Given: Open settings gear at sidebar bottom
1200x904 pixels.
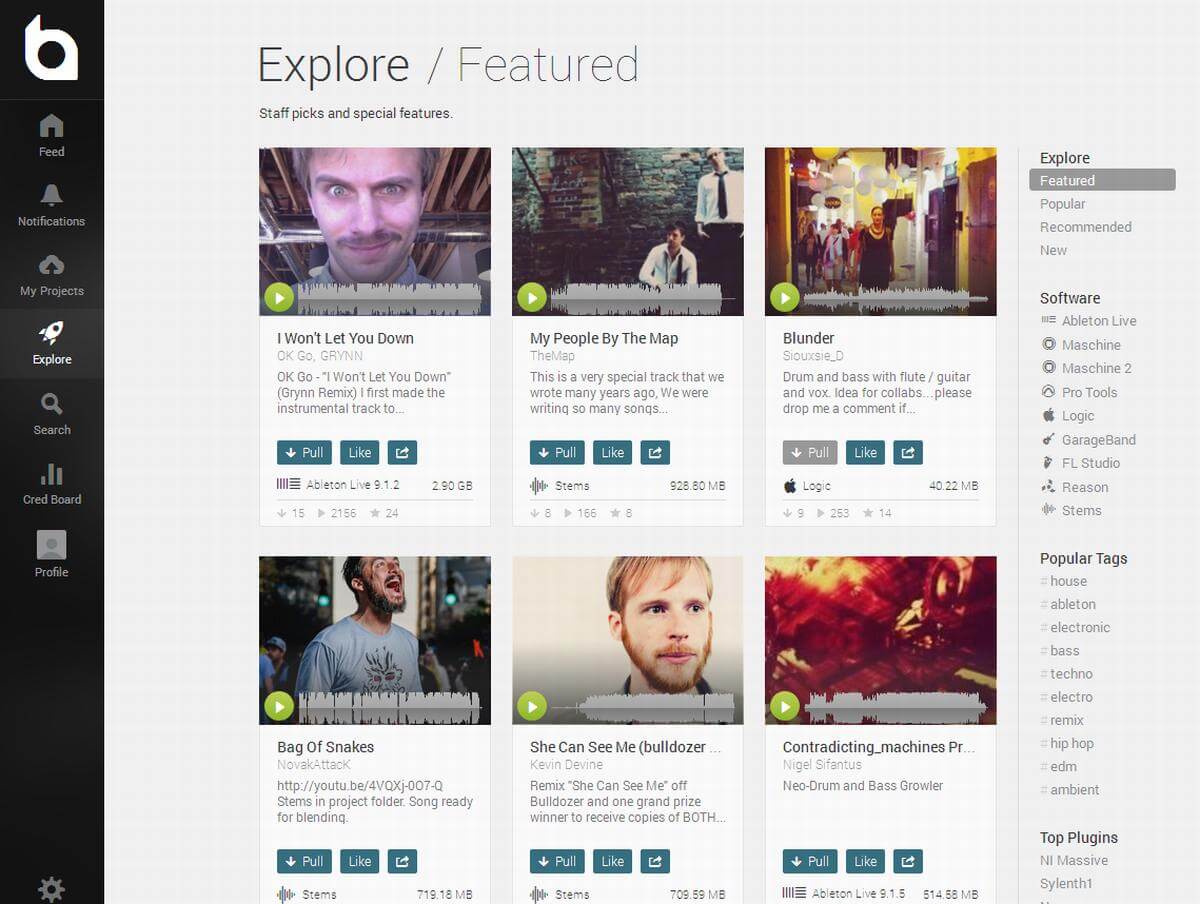Looking at the screenshot, I should pyautogui.click(x=51, y=889).
